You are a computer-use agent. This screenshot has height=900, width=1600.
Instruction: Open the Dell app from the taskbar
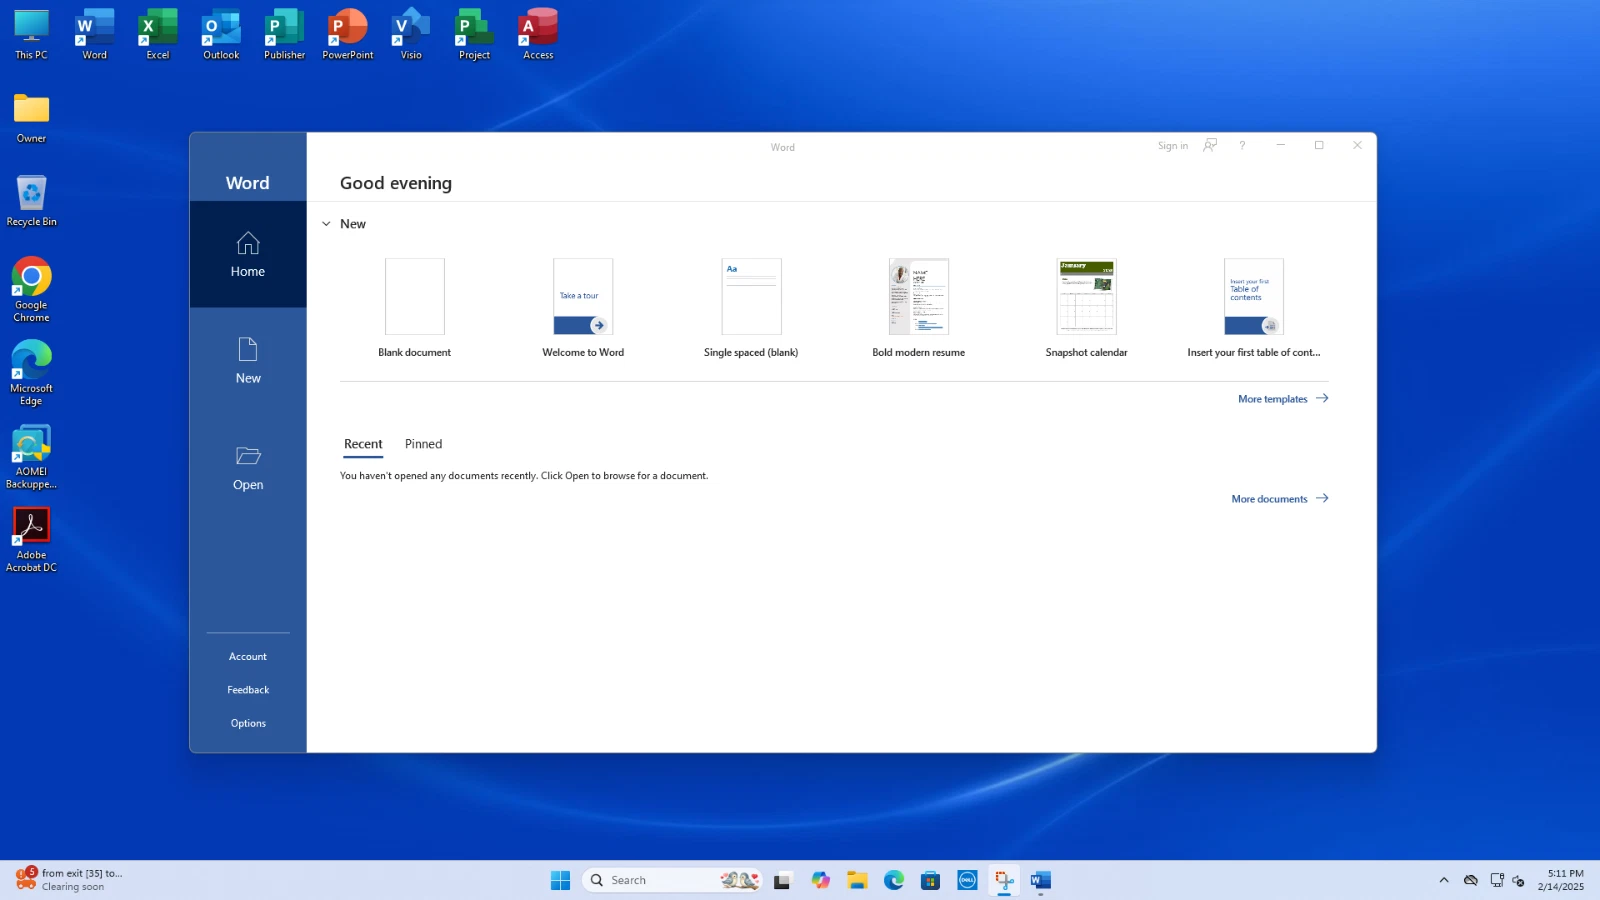point(967,880)
